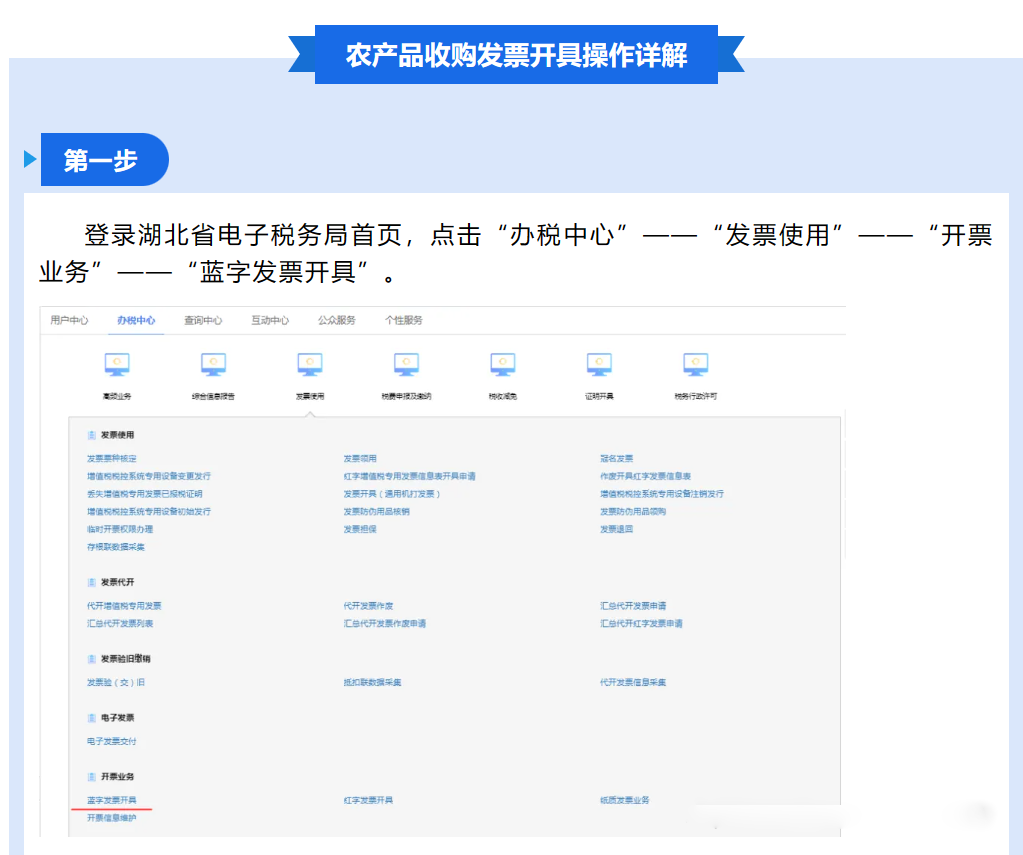Click the 税务行政许可 monitor icon

click(695, 364)
